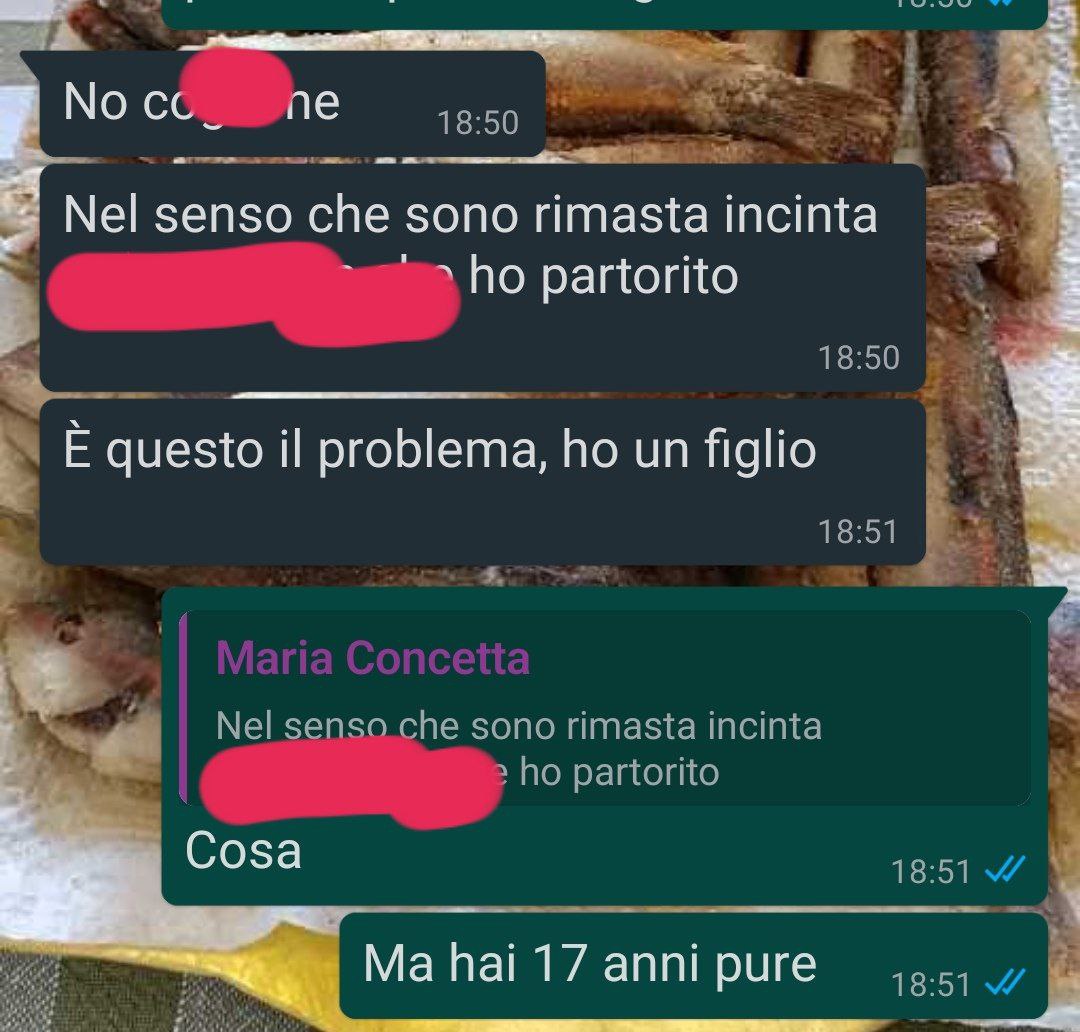This screenshot has width=1080, height=1032.
Task: Tap the blue read ticks on "Ma hai 17 anni pure"
Action: pyautogui.click(x=1005, y=982)
